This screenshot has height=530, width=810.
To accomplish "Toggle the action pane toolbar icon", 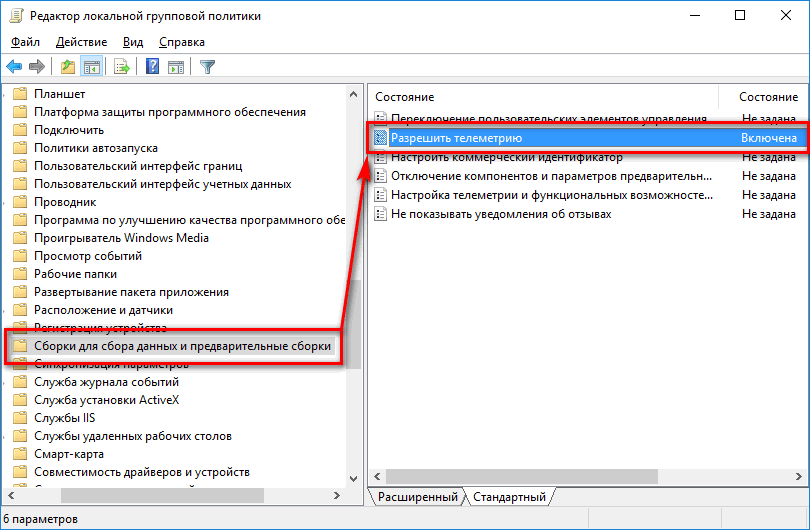I will click(176, 67).
